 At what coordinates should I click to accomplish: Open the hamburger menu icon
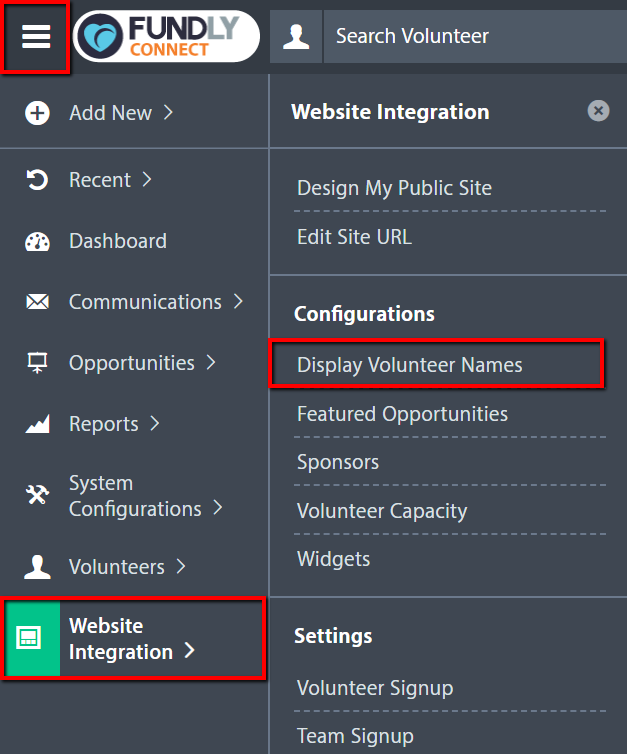tap(36, 37)
